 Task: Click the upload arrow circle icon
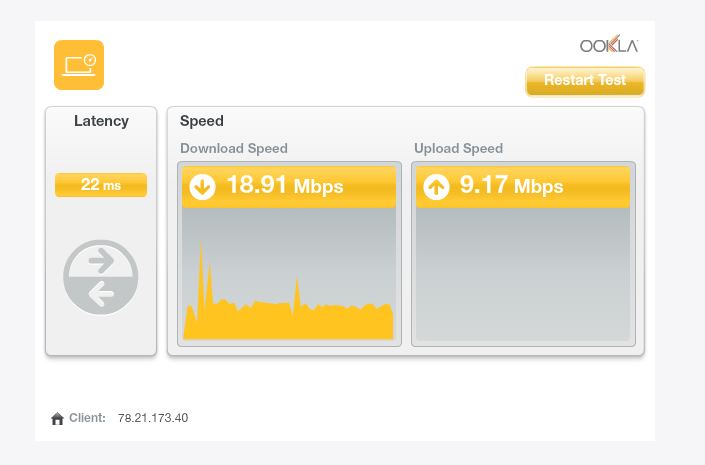(436, 186)
